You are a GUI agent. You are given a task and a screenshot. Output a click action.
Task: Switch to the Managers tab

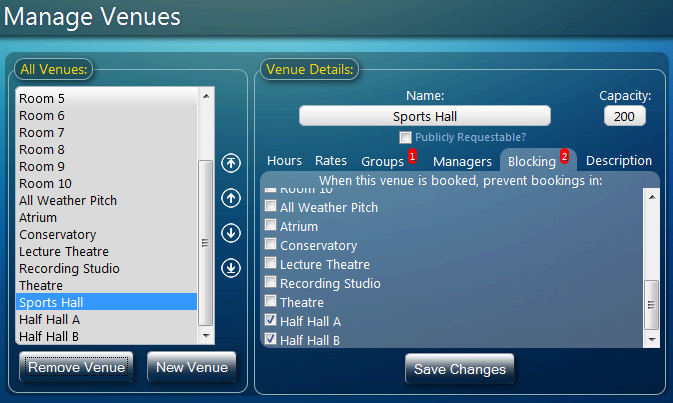click(x=462, y=162)
